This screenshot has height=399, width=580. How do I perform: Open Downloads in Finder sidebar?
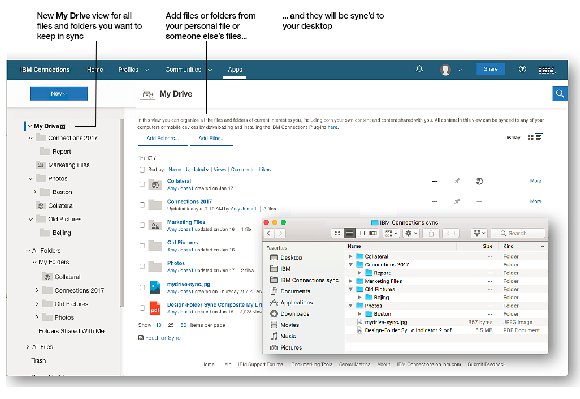pyautogui.click(x=290, y=314)
